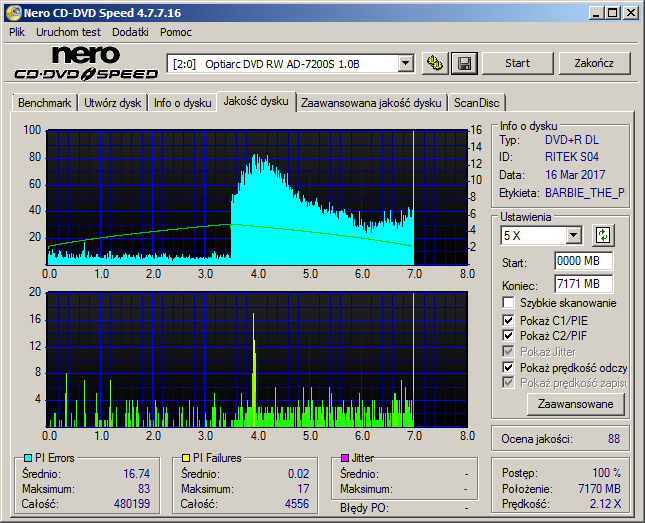The image size is (645, 523).
Task: Switch to the ScanDisc tab
Action: [x=476, y=103]
